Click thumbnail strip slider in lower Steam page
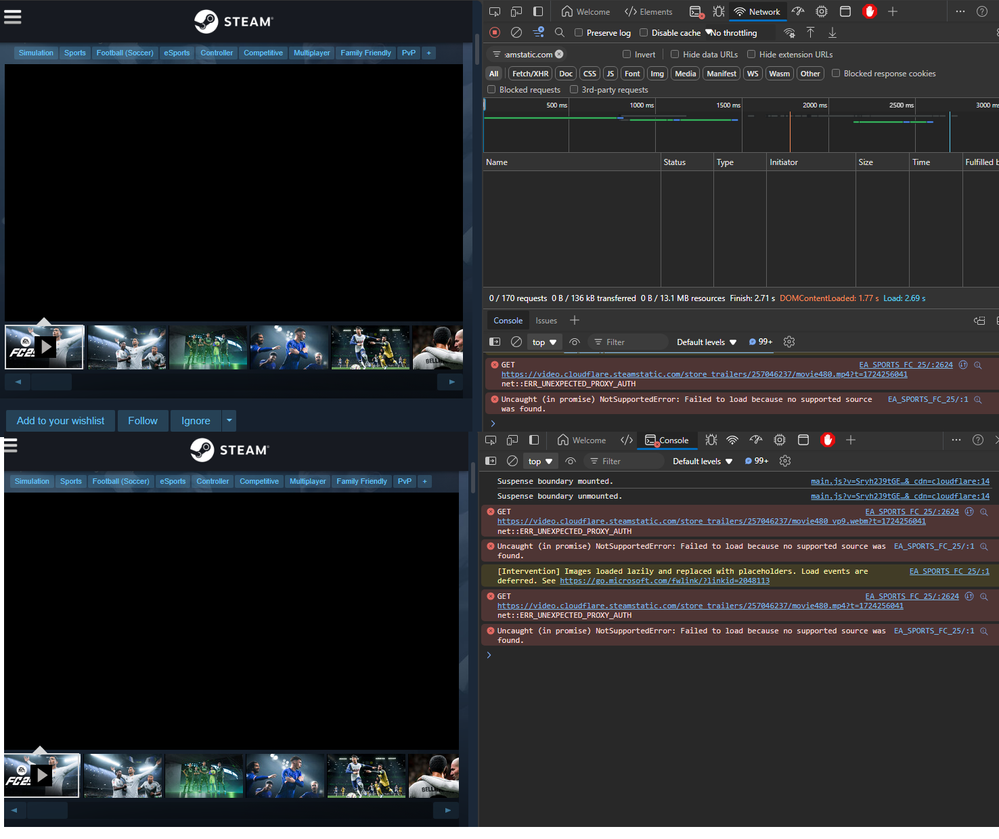Image resolution: width=999 pixels, height=839 pixels. (x=47, y=811)
